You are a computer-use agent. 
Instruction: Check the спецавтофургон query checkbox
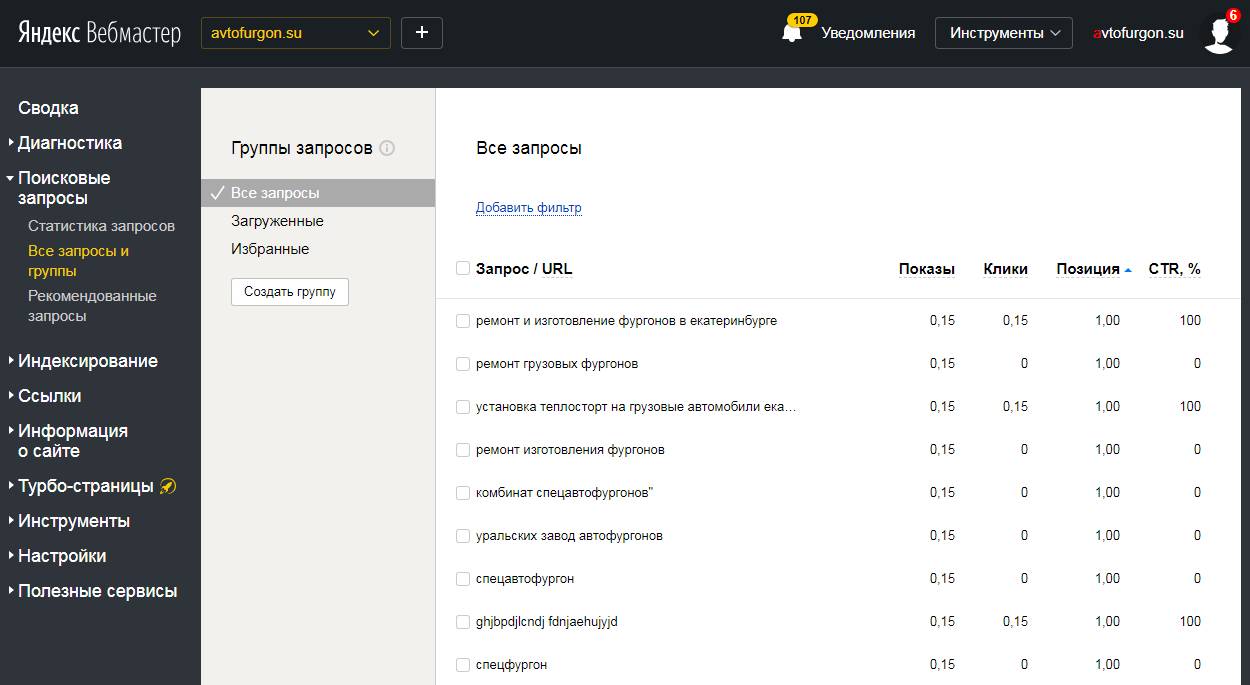(x=463, y=579)
